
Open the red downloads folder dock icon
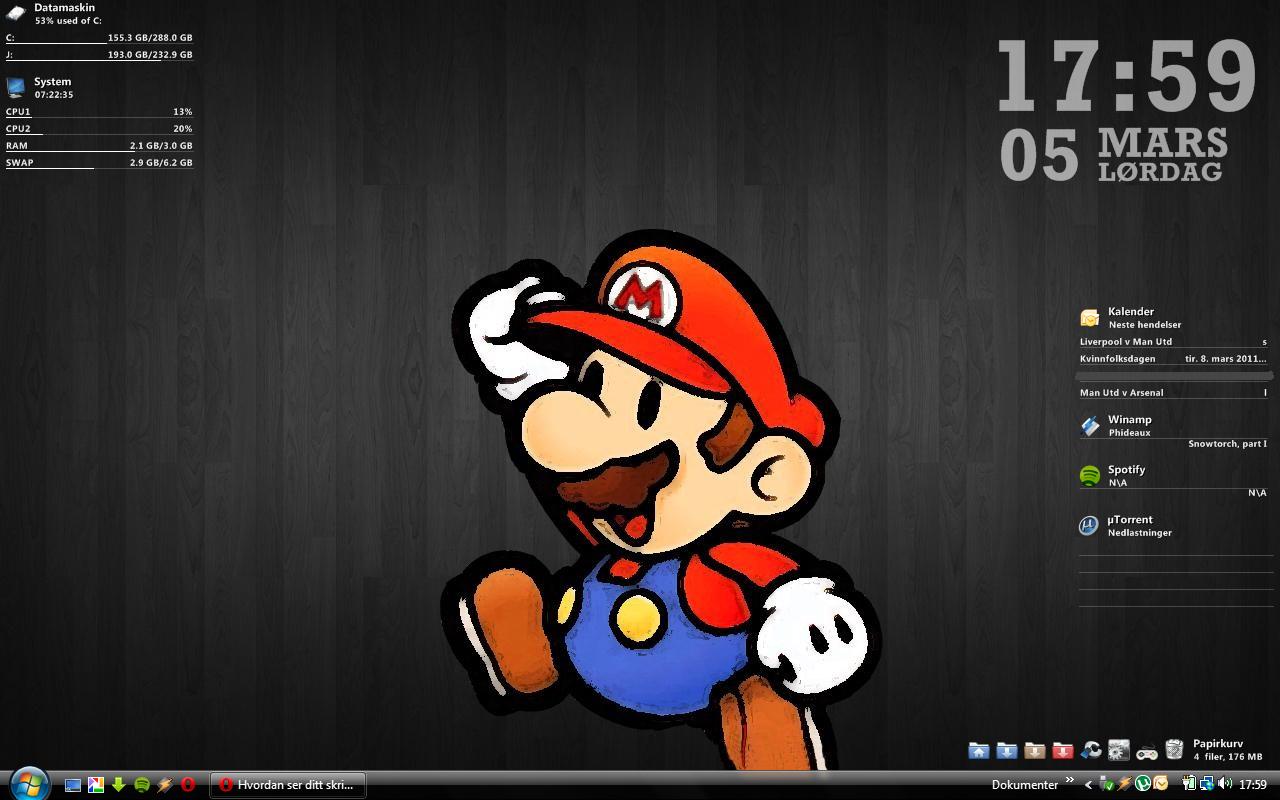pyautogui.click(x=1063, y=750)
